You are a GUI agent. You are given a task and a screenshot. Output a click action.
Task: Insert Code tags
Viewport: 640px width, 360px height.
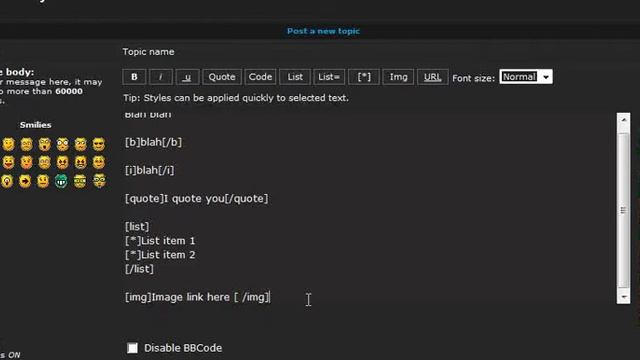pyautogui.click(x=260, y=77)
